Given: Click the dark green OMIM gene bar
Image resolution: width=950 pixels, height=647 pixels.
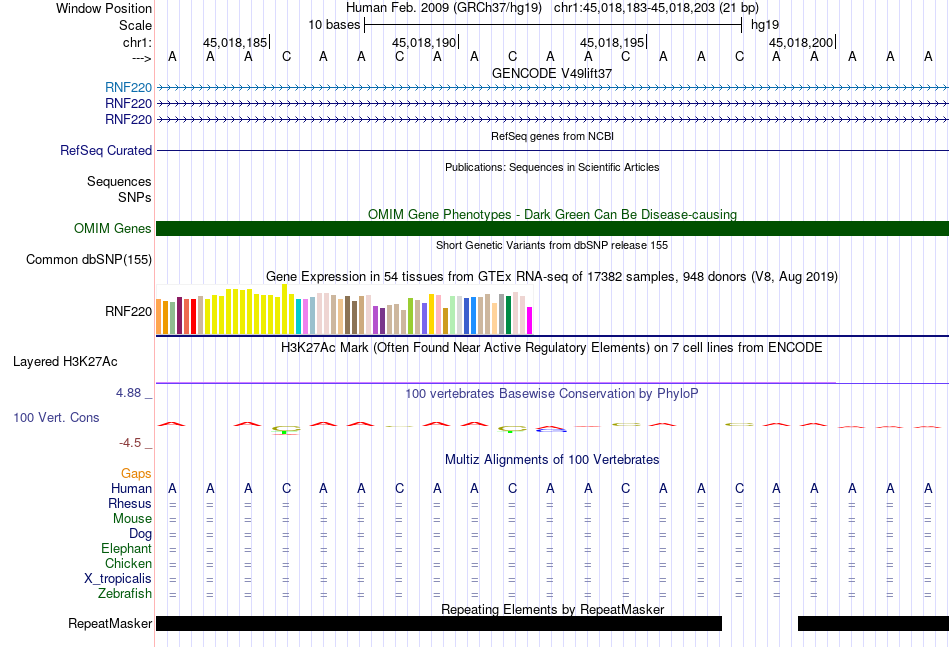Looking at the screenshot, I should (552, 228).
